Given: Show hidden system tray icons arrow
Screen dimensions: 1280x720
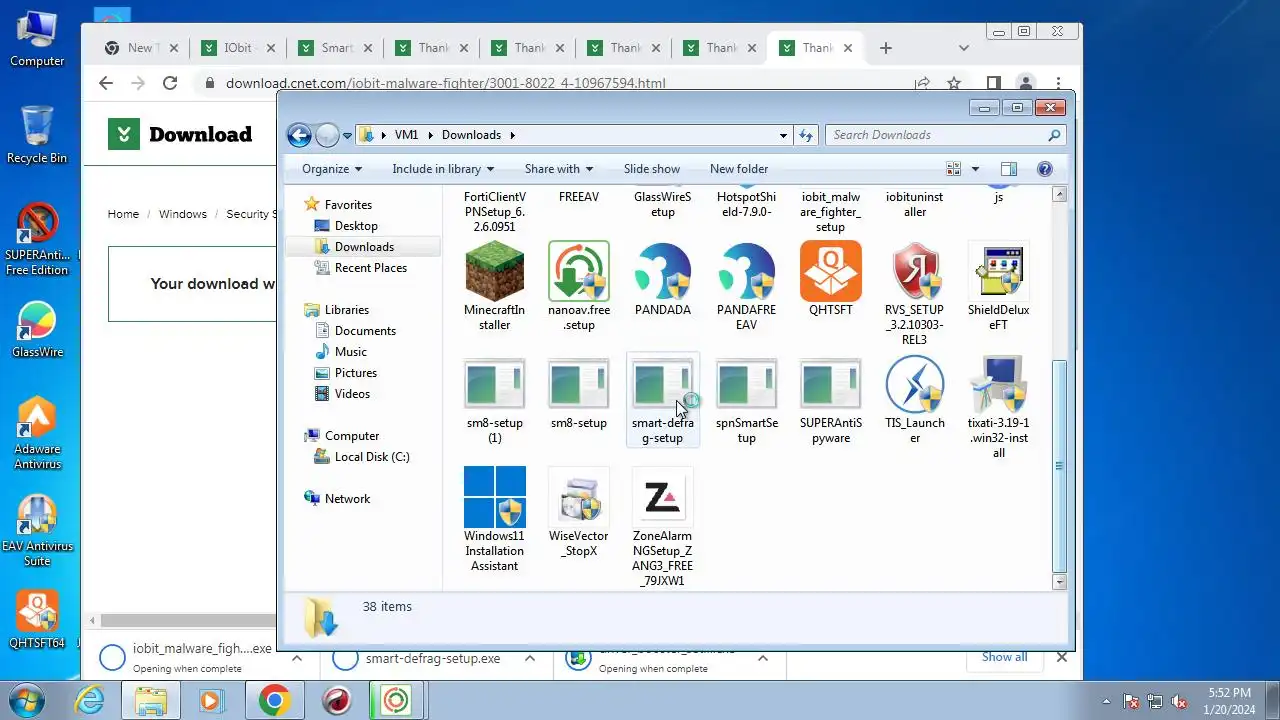Looking at the screenshot, I should [1106, 701].
